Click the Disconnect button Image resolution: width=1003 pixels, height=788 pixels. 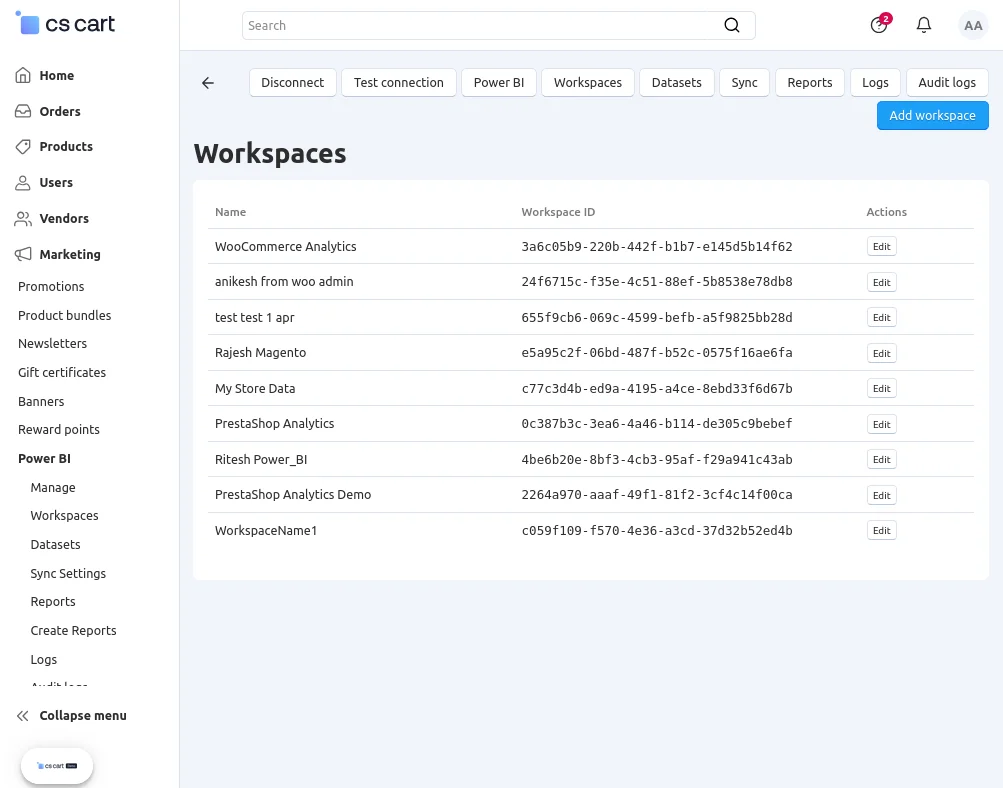coord(292,83)
